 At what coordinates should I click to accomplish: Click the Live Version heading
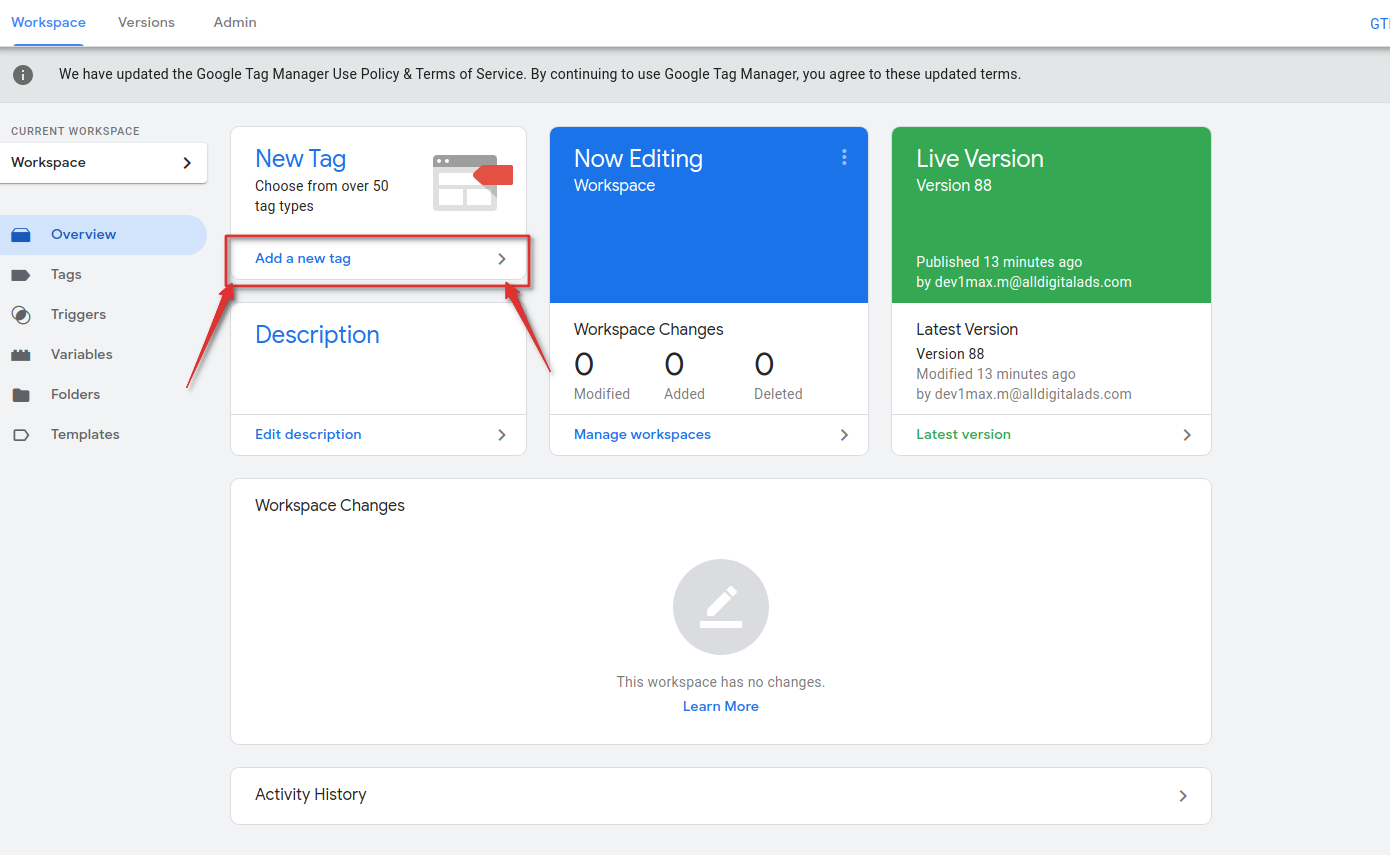pos(979,159)
